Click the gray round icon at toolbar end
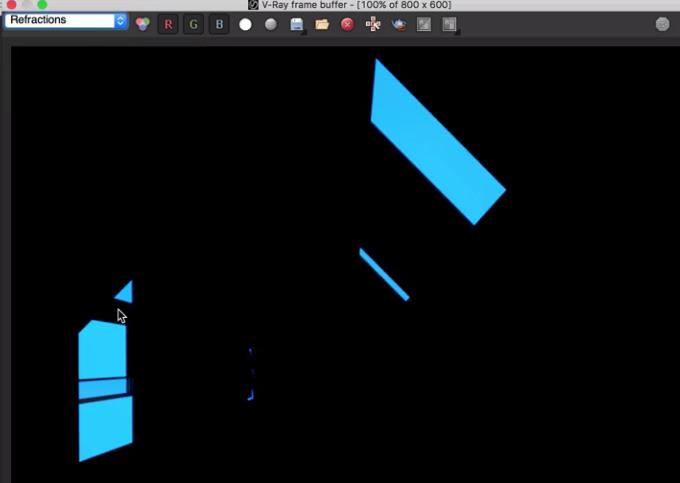Image resolution: width=680 pixels, height=483 pixels. tap(662, 24)
